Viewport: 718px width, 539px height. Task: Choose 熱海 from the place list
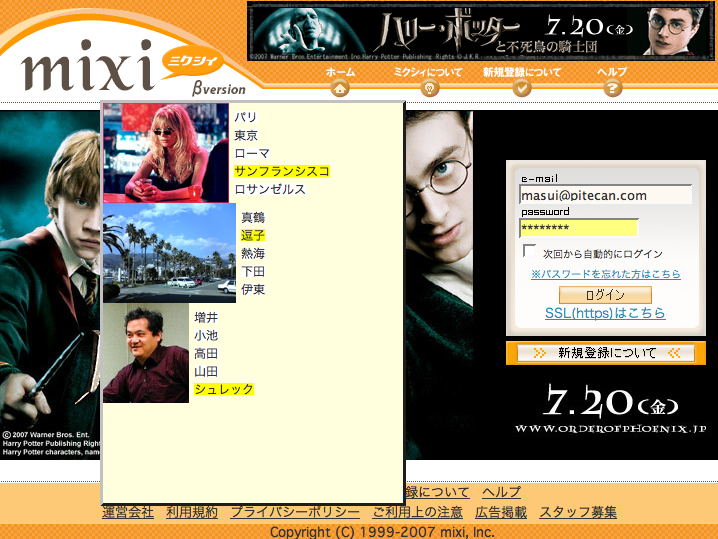click(253, 253)
